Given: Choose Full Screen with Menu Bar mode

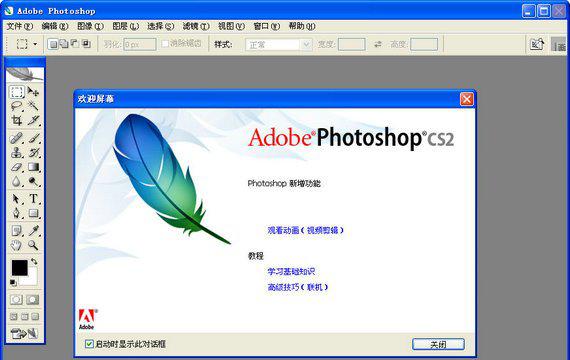Looking at the screenshot, I should (x=24, y=316).
